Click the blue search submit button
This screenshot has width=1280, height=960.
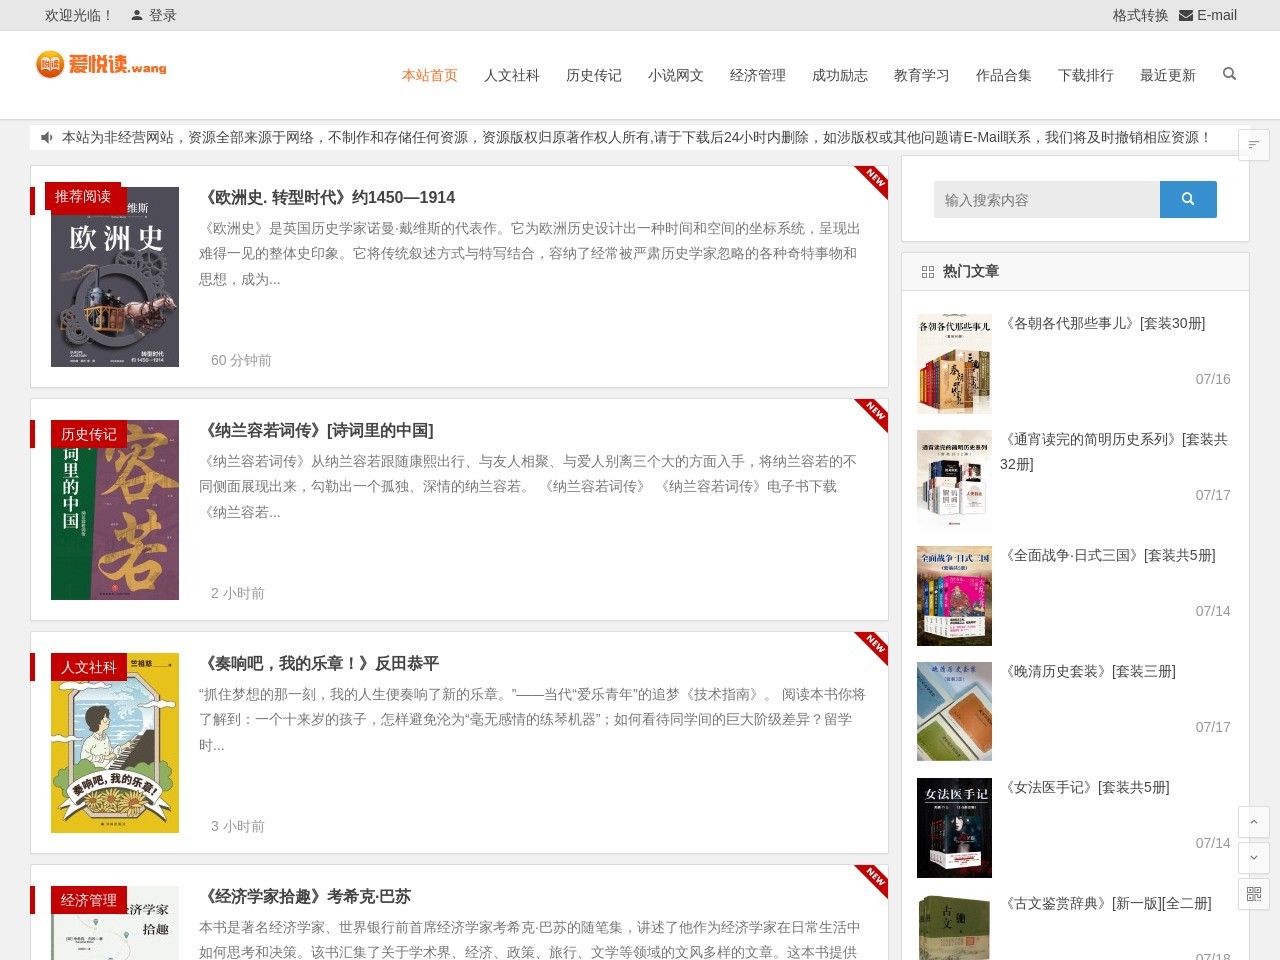point(1188,199)
